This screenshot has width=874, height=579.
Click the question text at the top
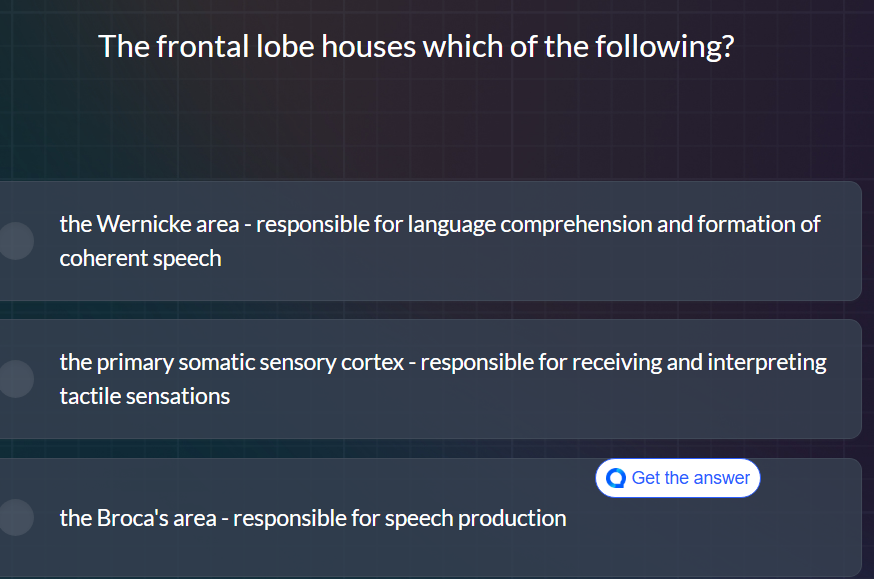pyautogui.click(x=416, y=46)
